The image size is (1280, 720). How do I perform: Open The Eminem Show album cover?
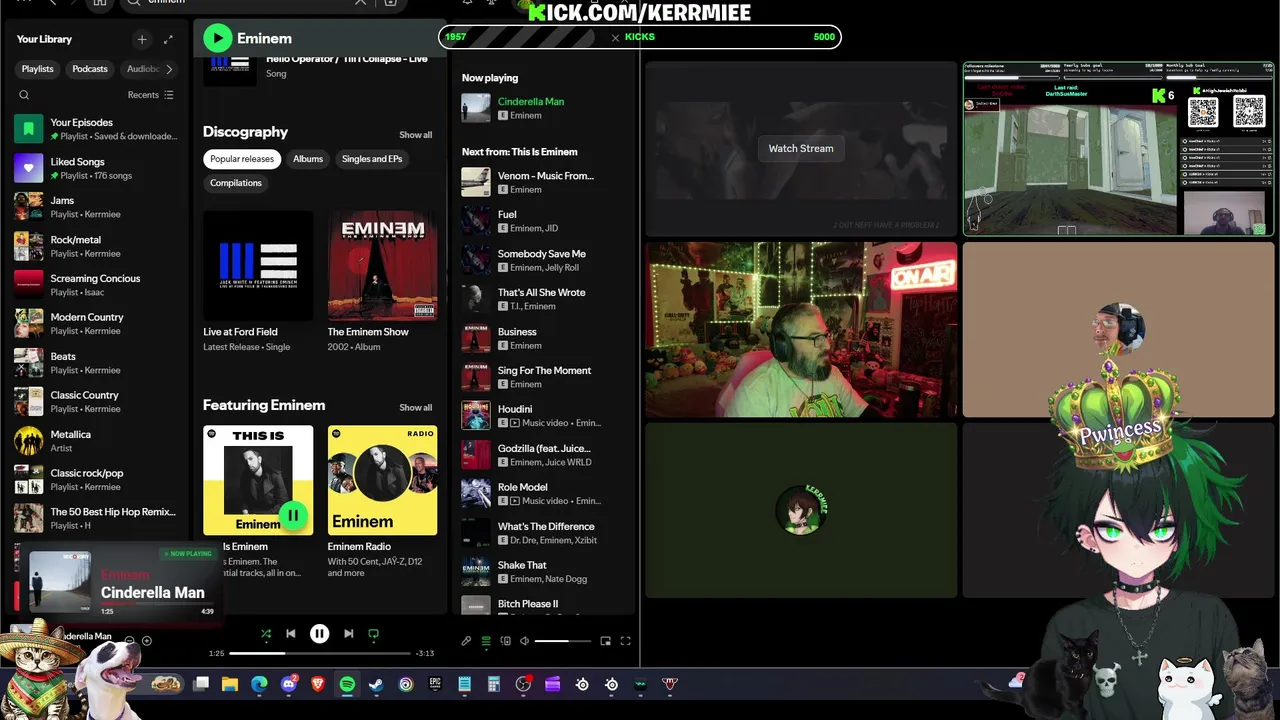point(382,265)
